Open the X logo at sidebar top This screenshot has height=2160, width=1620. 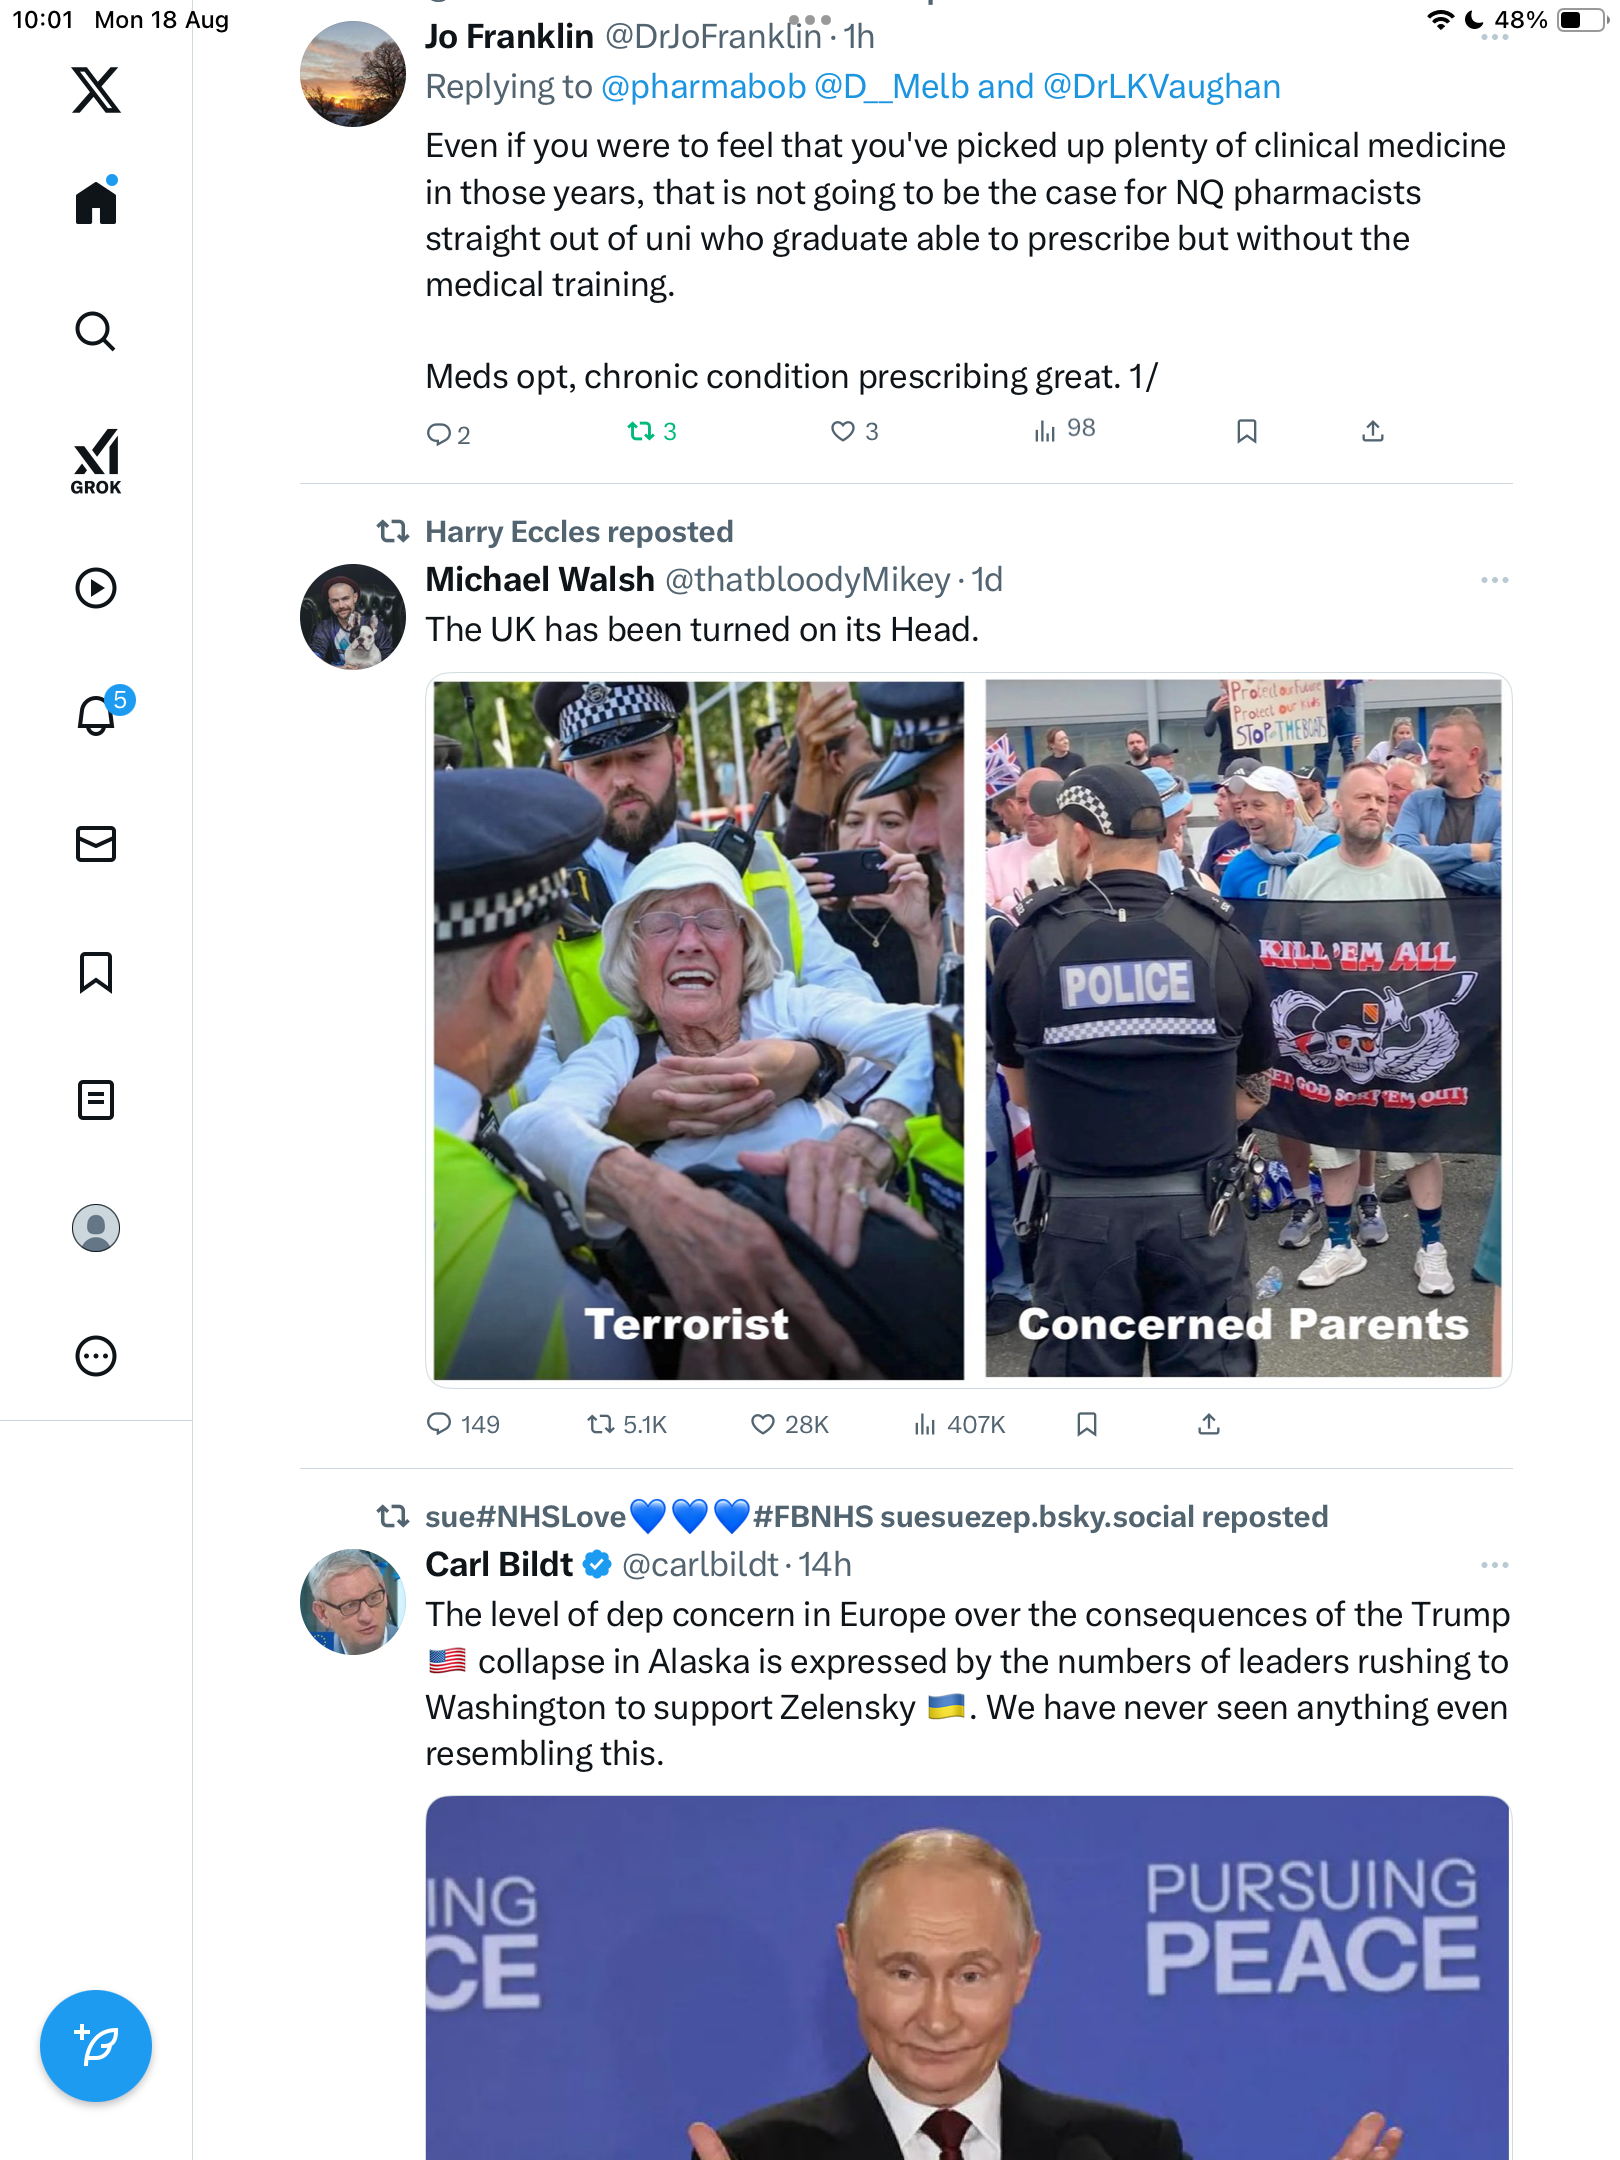(x=96, y=90)
